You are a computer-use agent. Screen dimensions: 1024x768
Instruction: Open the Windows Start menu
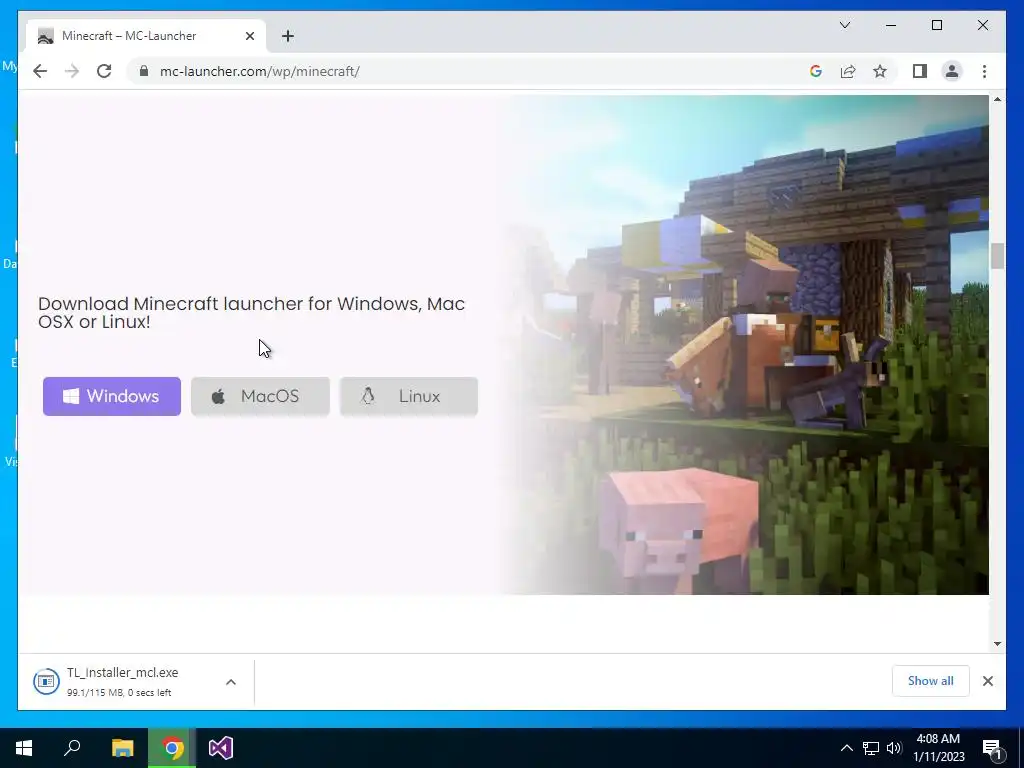pyautogui.click(x=24, y=748)
